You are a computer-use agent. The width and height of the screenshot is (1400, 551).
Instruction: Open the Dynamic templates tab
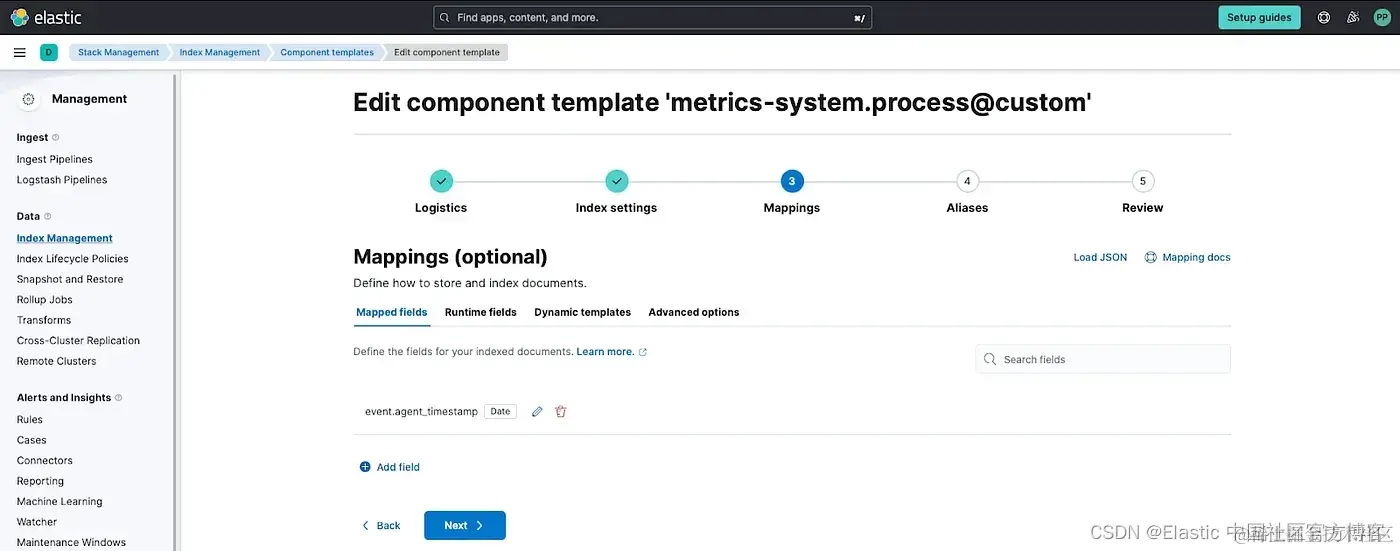click(582, 312)
